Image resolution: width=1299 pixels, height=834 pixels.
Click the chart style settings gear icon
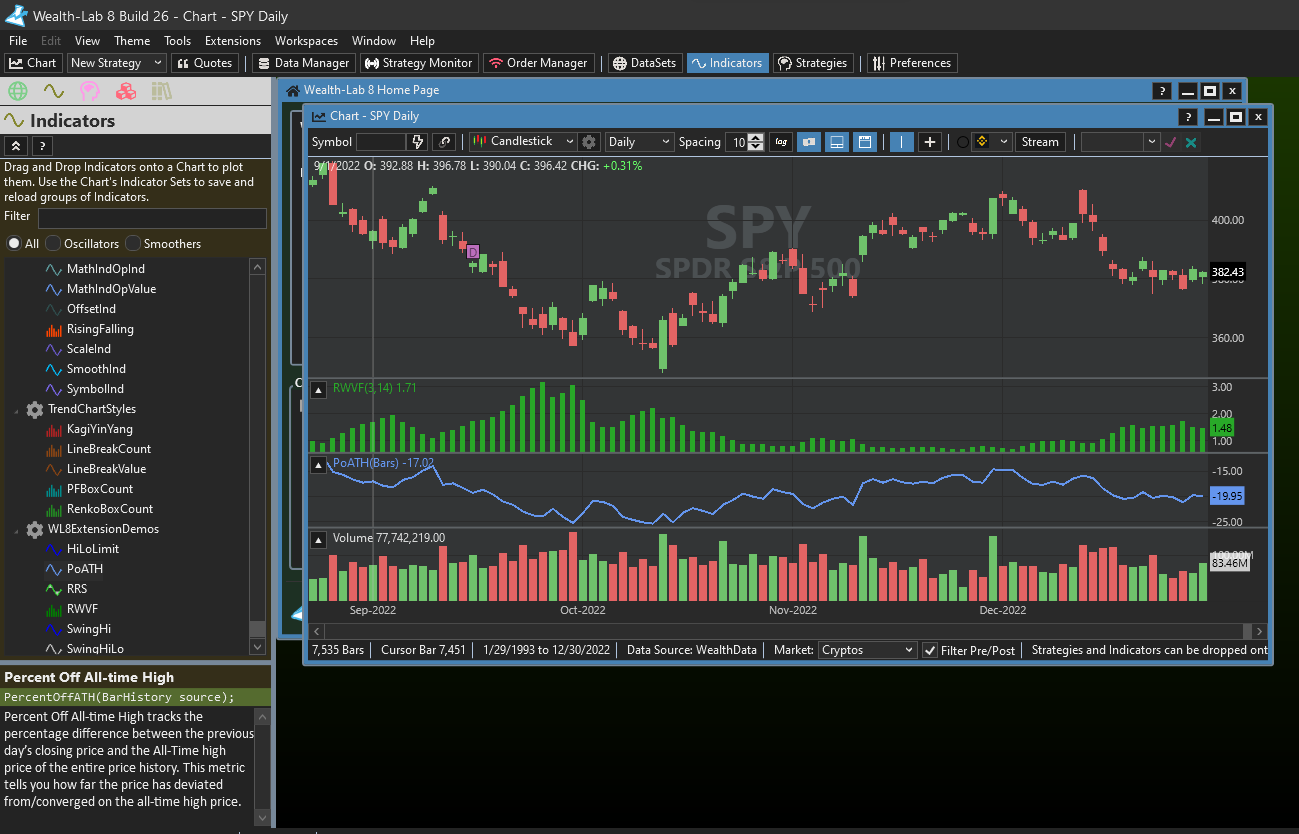[589, 142]
